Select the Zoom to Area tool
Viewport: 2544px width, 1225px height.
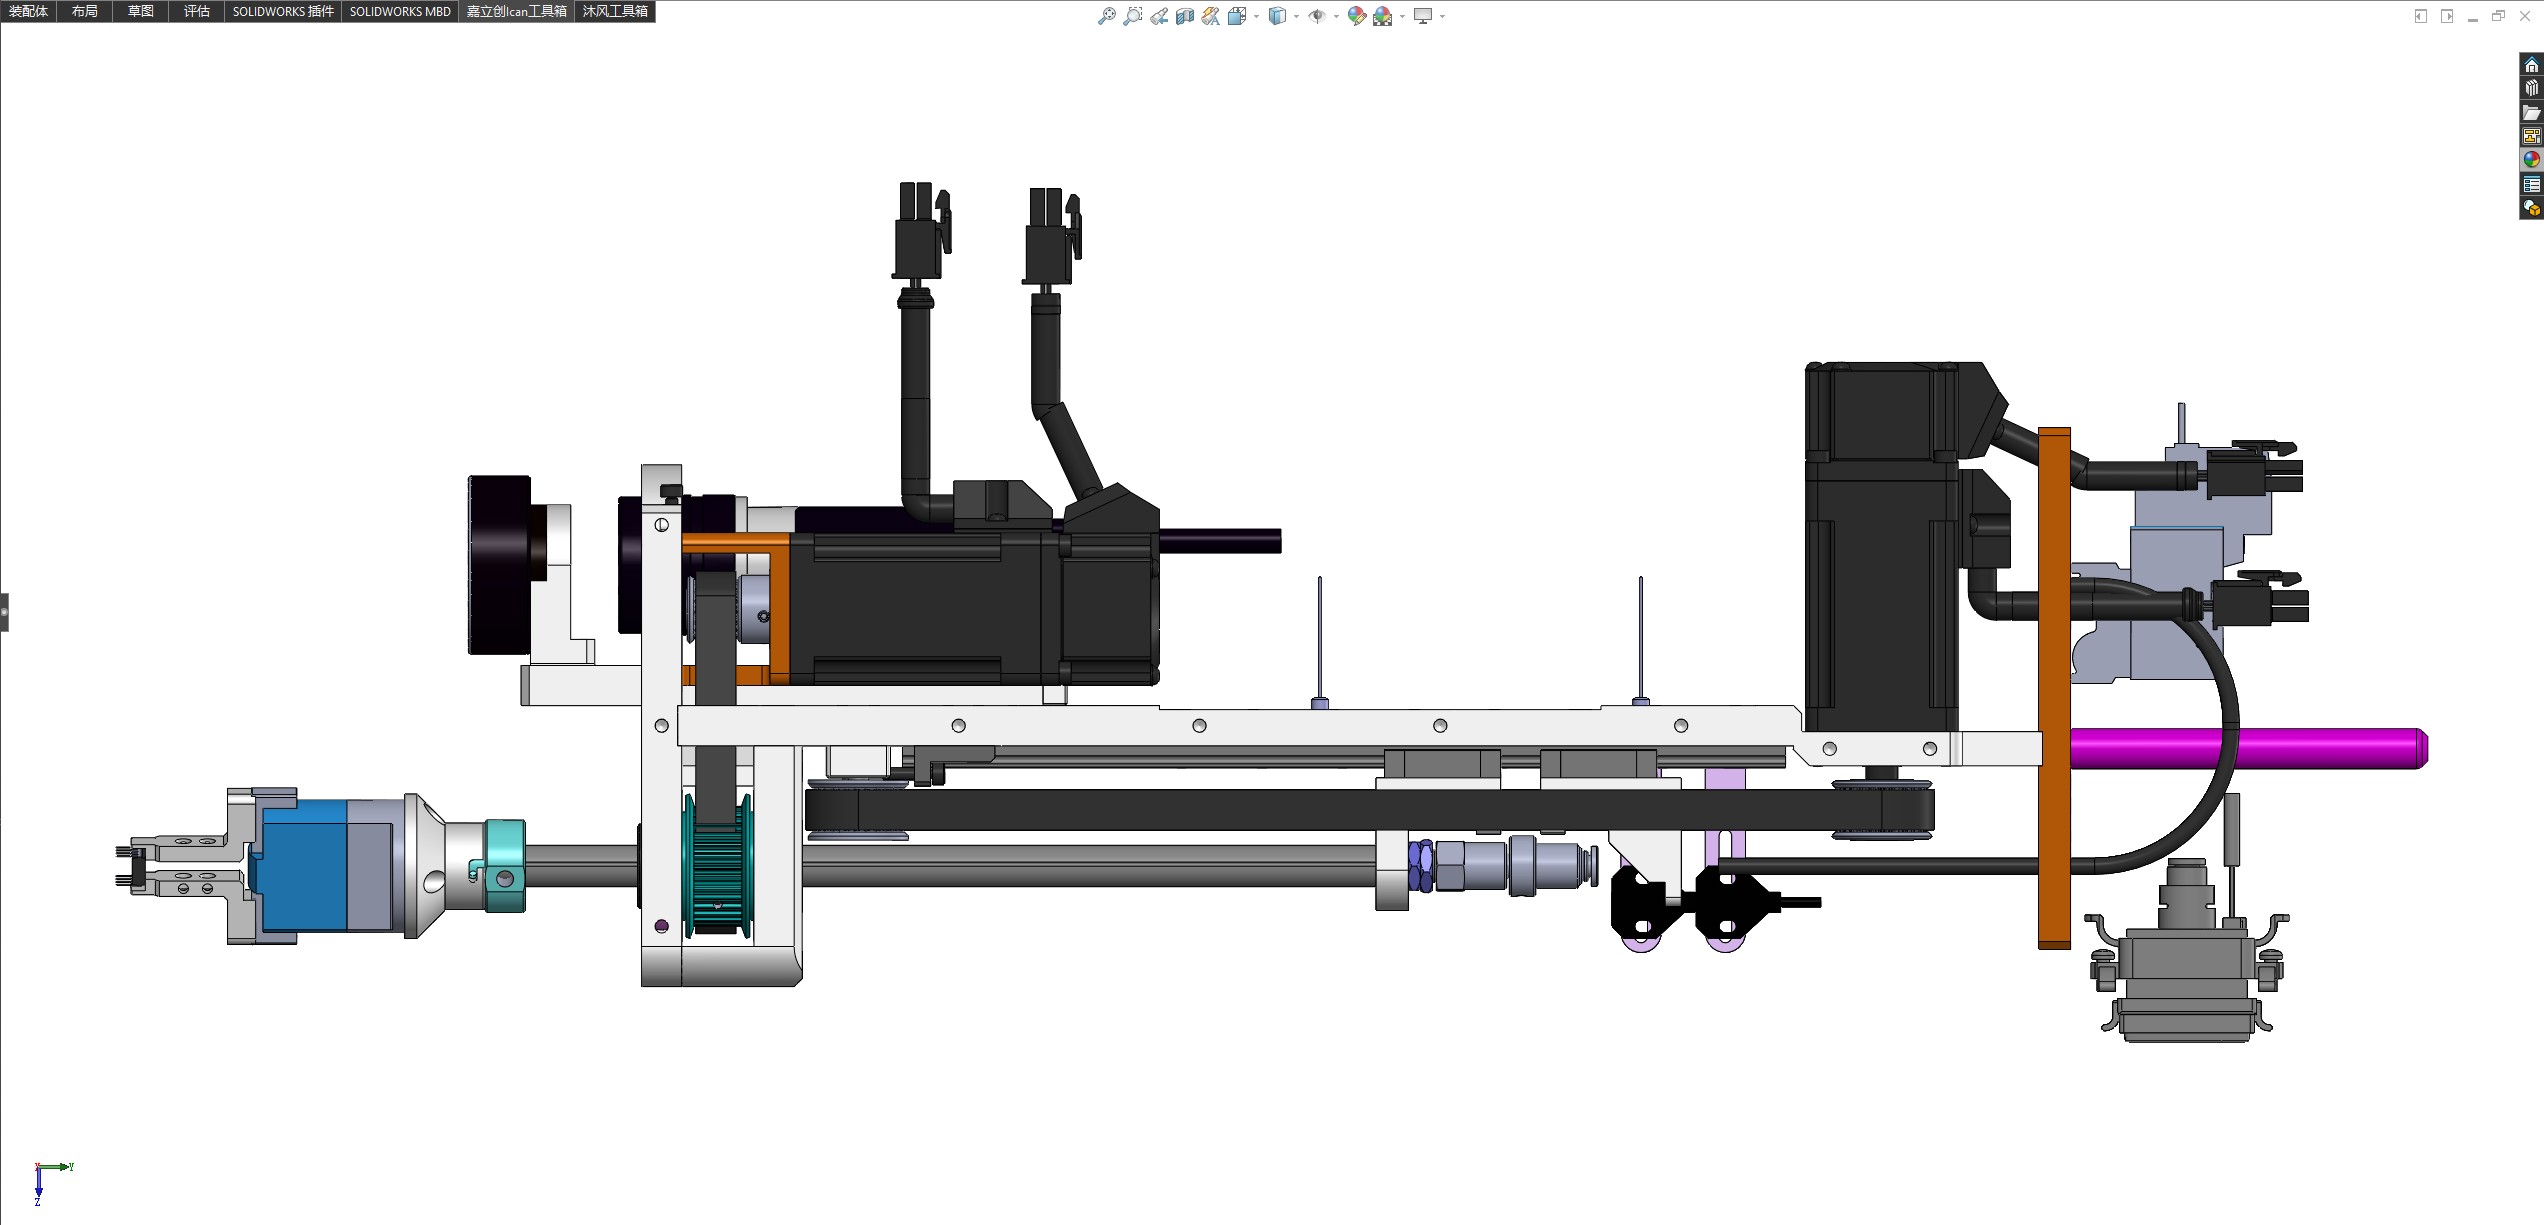[x=1132, y=16]
